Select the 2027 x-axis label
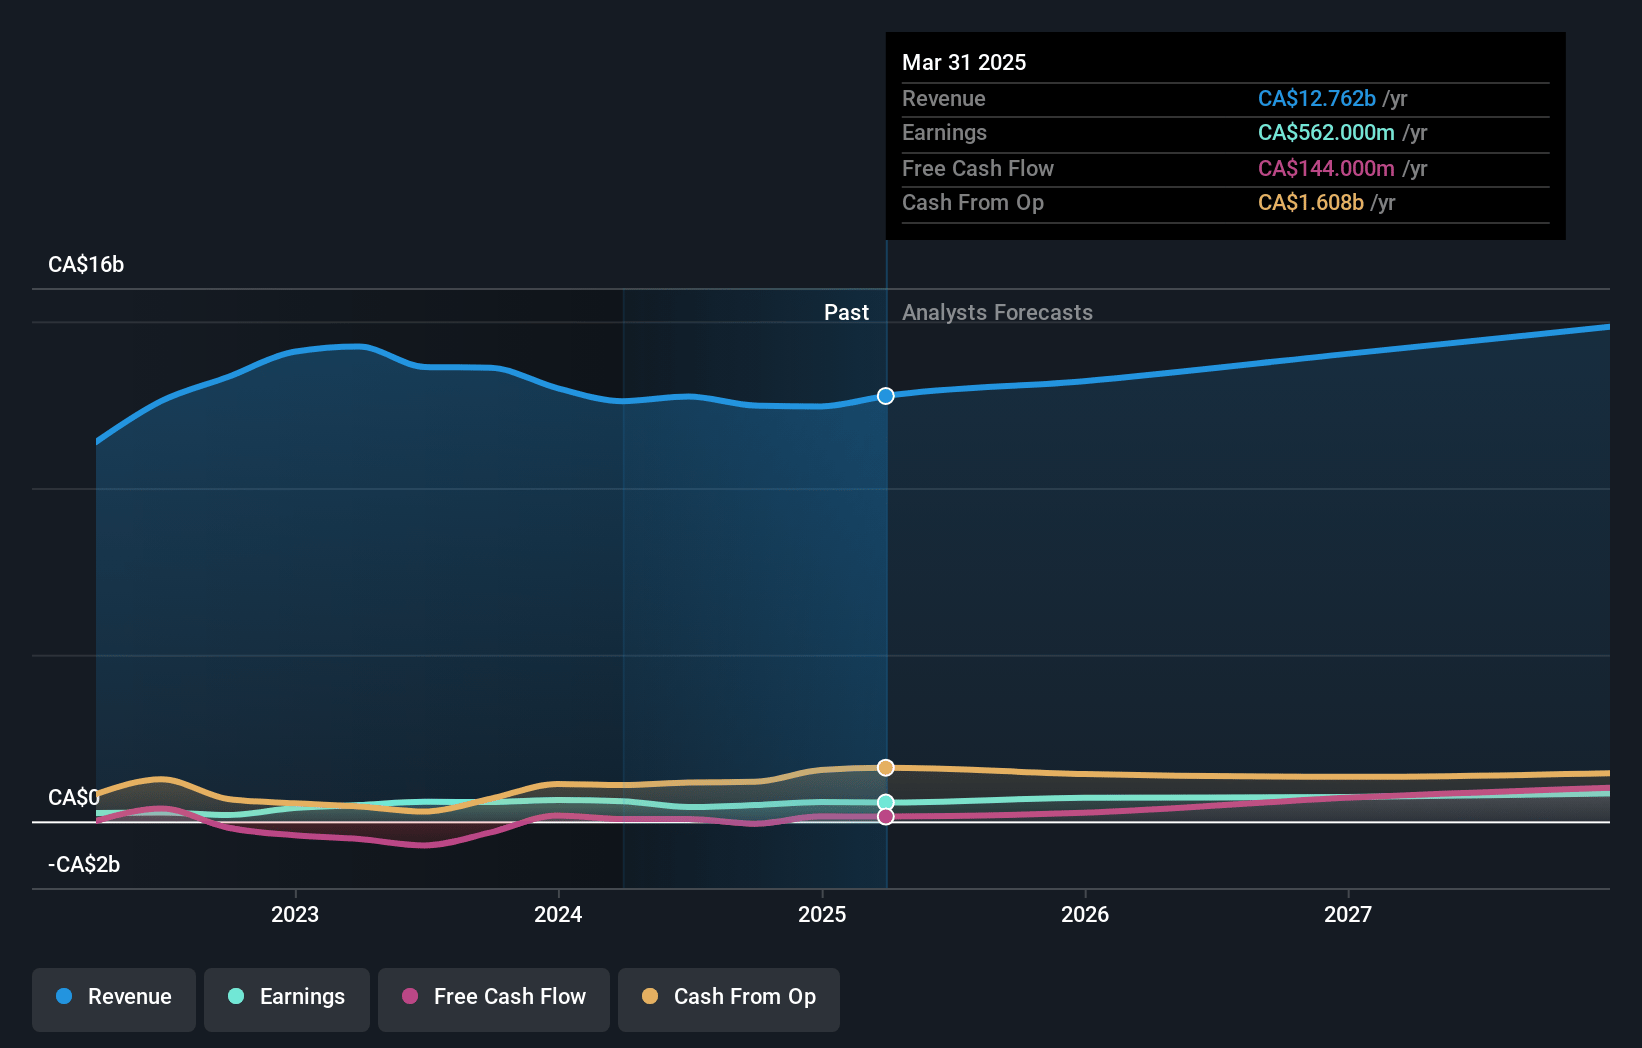This screenshot has height=1048, width=1642. (x=1348, y=914)
